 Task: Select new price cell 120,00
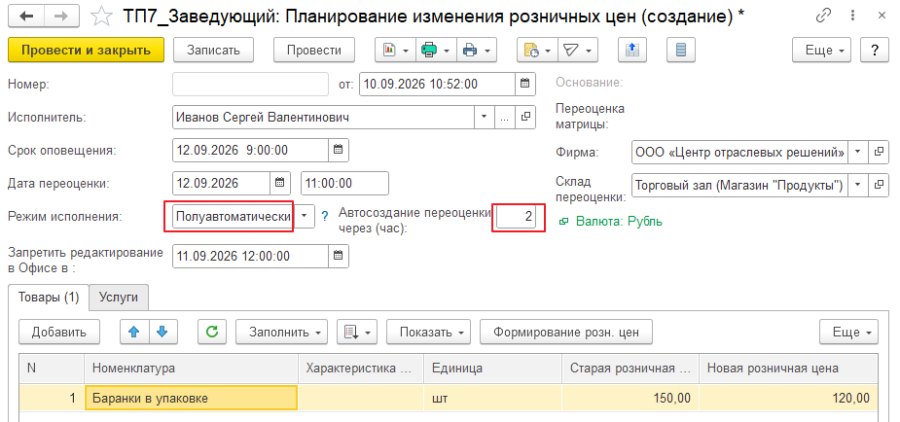[x=789, y=398]
